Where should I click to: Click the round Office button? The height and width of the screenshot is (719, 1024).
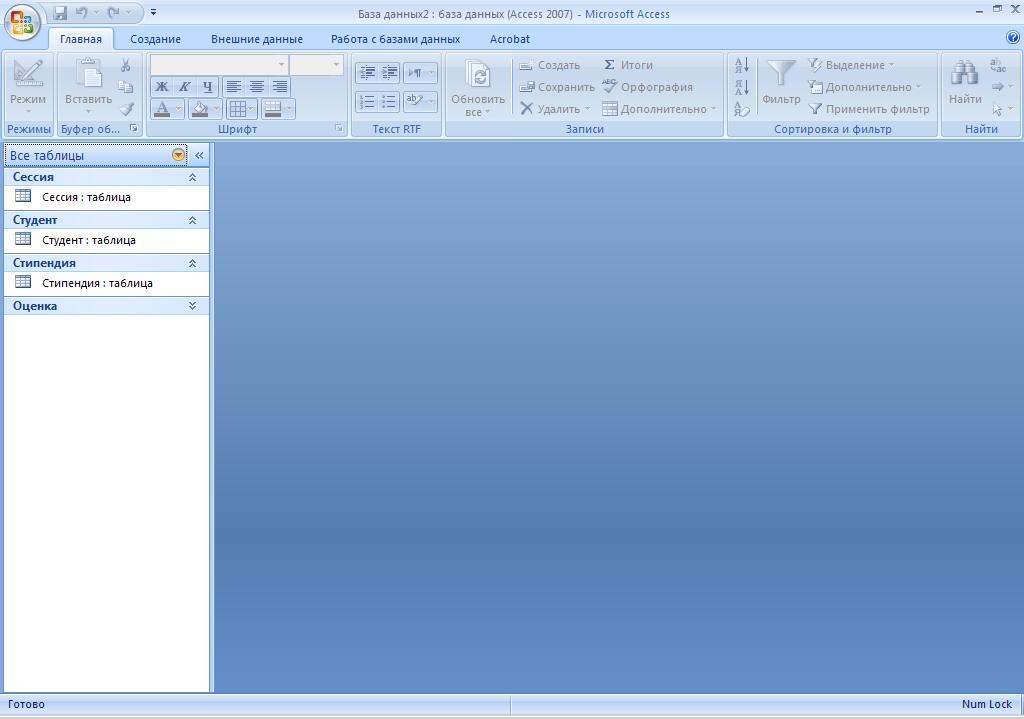[22, 22]
